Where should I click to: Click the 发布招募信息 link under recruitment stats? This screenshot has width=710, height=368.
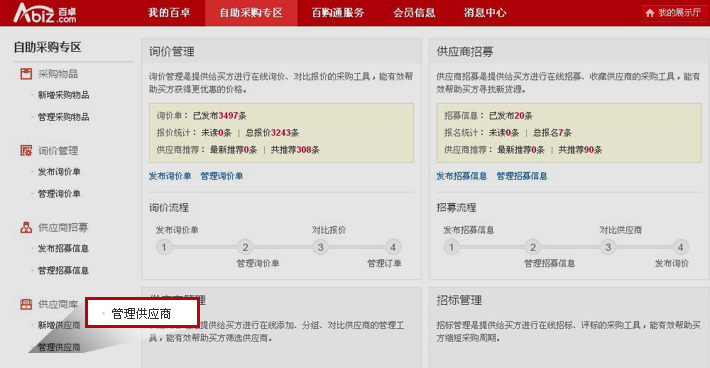coord(461,176)
